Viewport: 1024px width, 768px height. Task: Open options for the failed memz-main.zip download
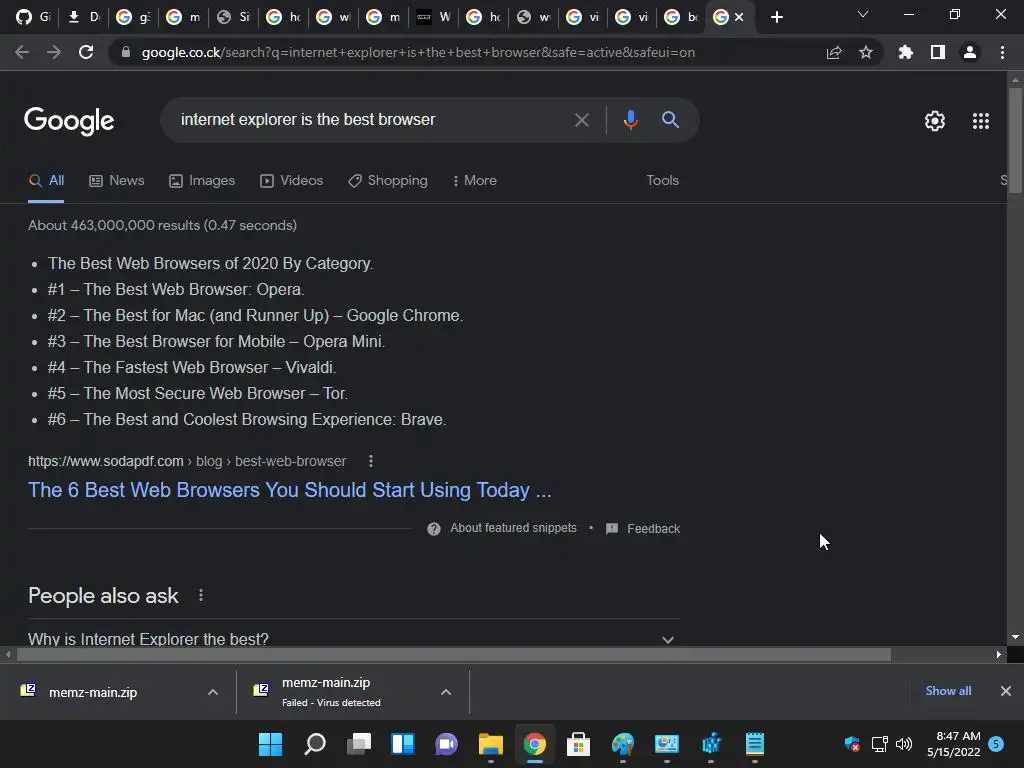click(446, 692)
